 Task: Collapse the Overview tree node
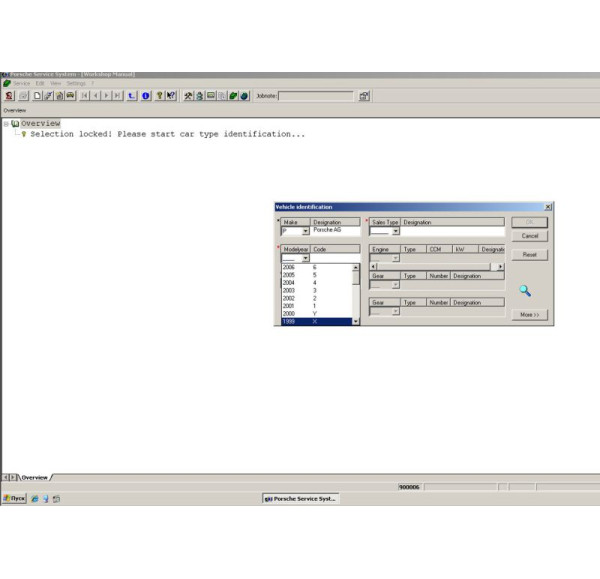click(6, 124)
